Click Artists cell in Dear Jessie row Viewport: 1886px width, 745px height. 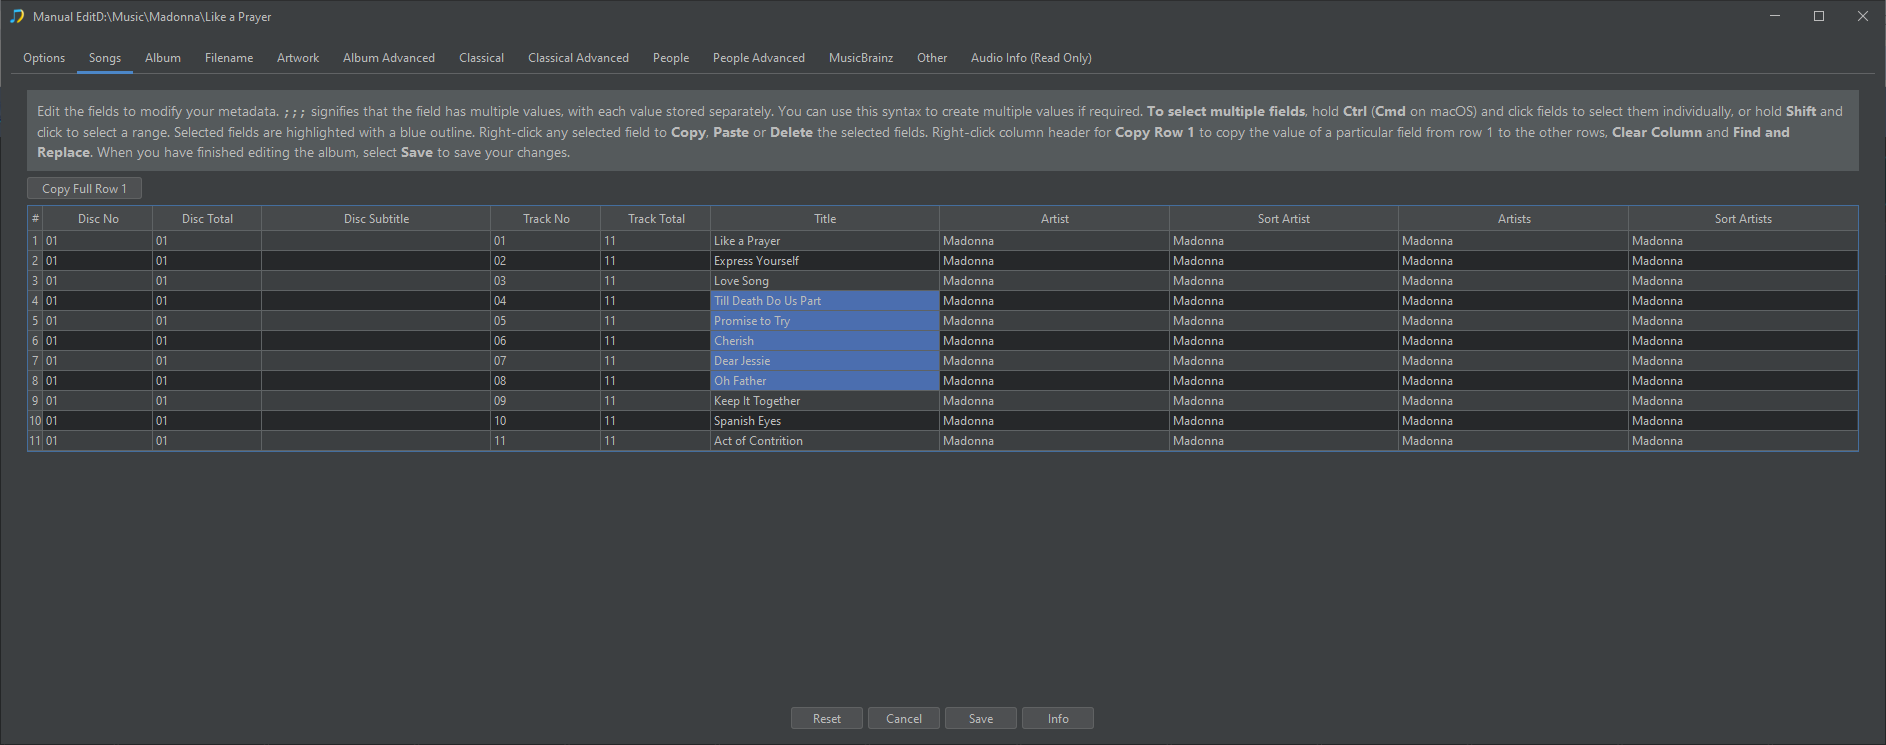pyautogui.click(x=1514, y=361)
